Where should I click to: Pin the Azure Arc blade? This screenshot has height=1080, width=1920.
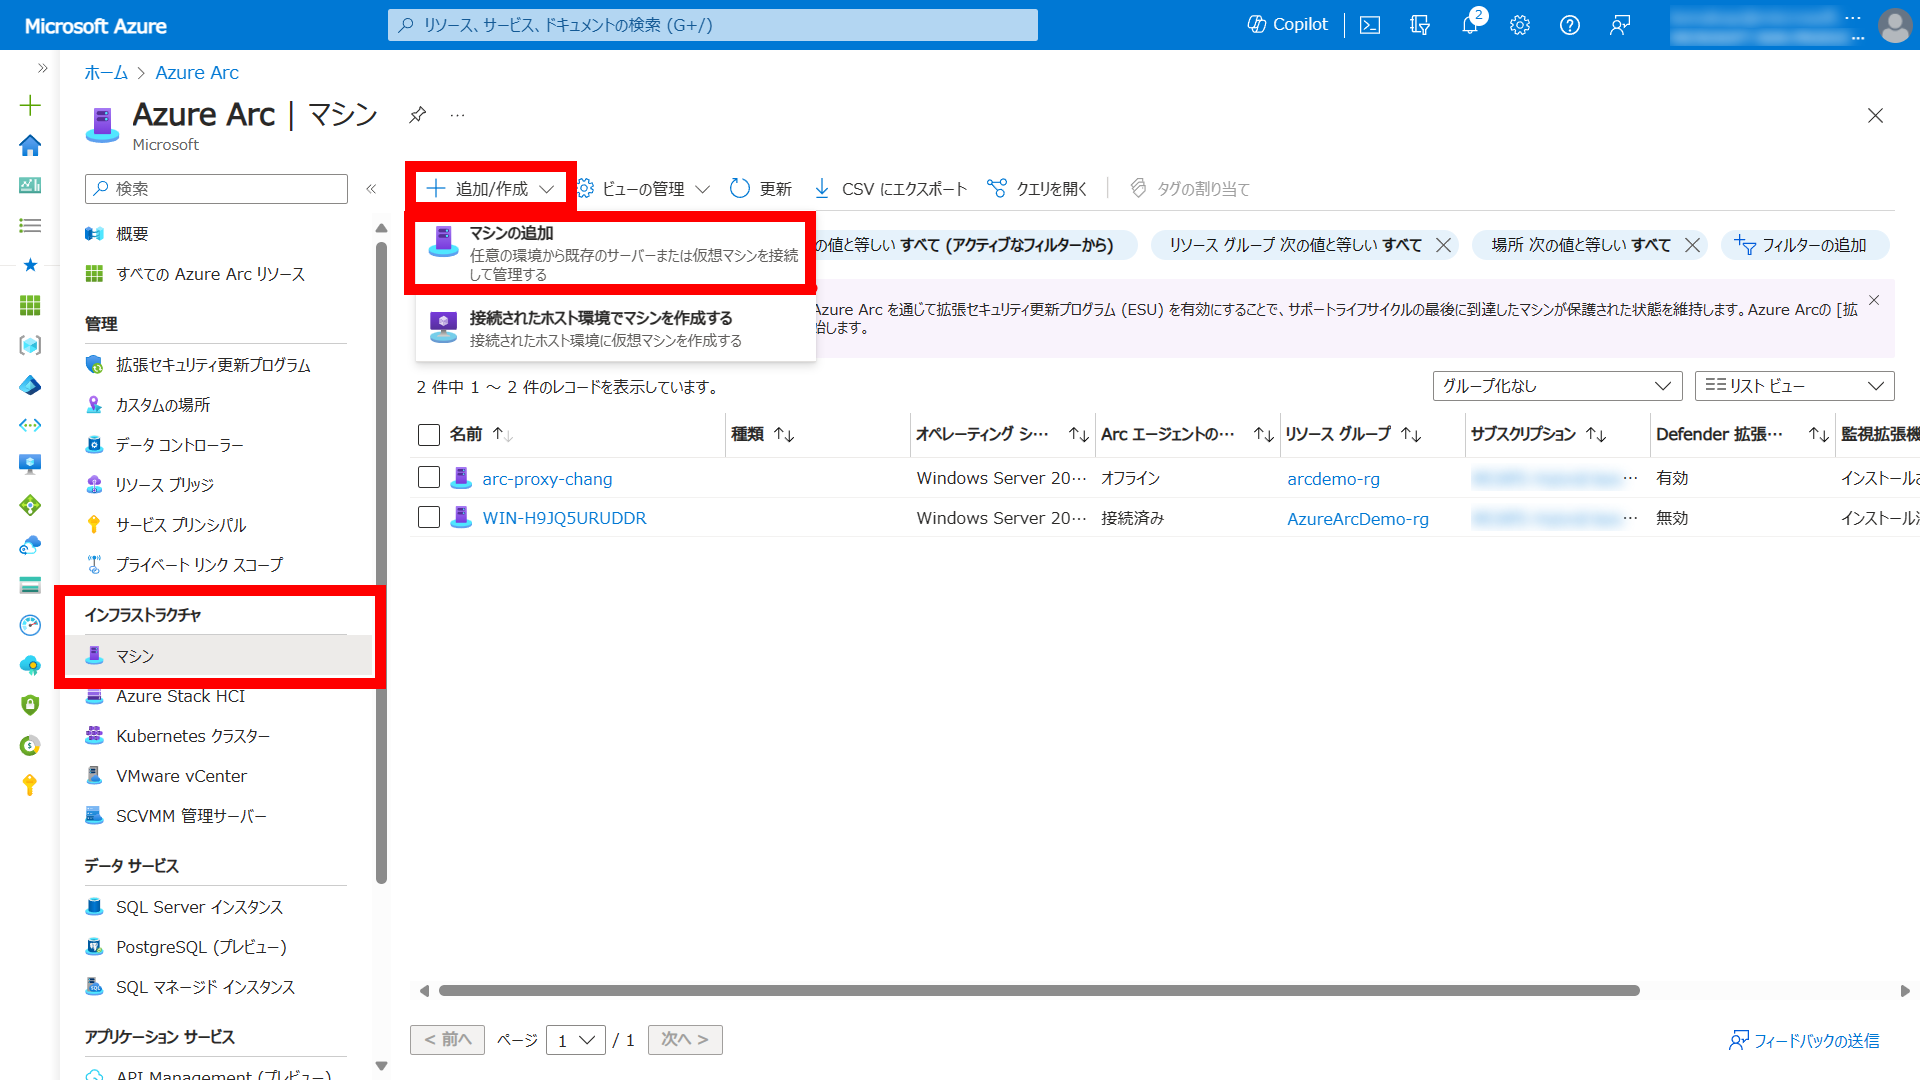point(418,115)
